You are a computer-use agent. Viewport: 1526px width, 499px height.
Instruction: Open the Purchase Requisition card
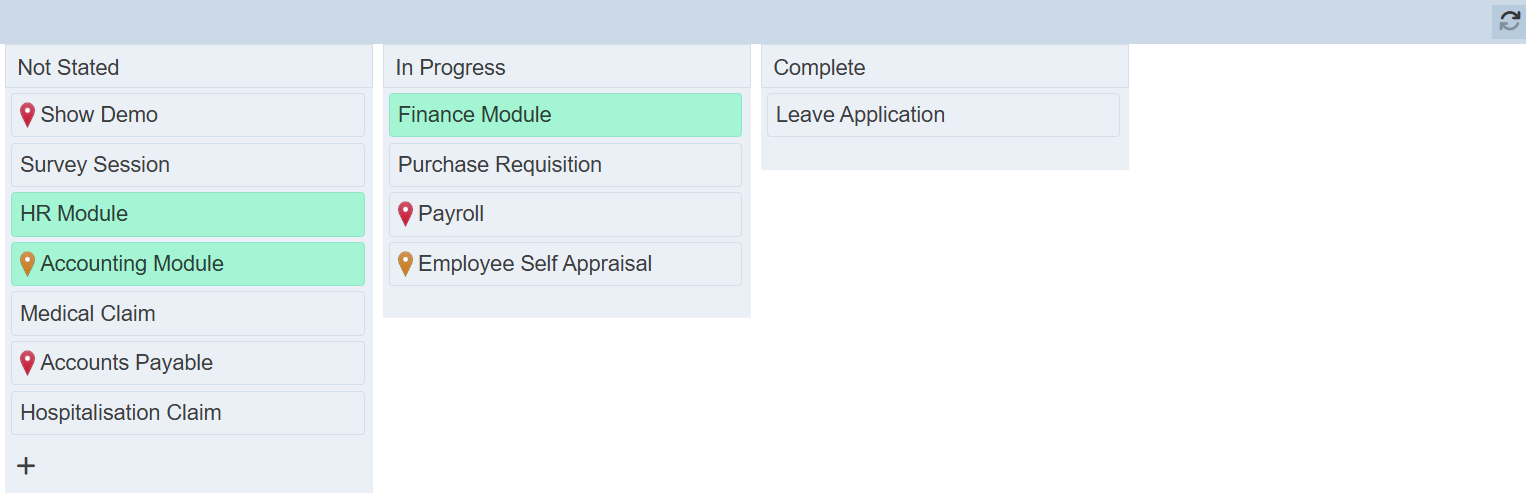click(x=500, y=165)
